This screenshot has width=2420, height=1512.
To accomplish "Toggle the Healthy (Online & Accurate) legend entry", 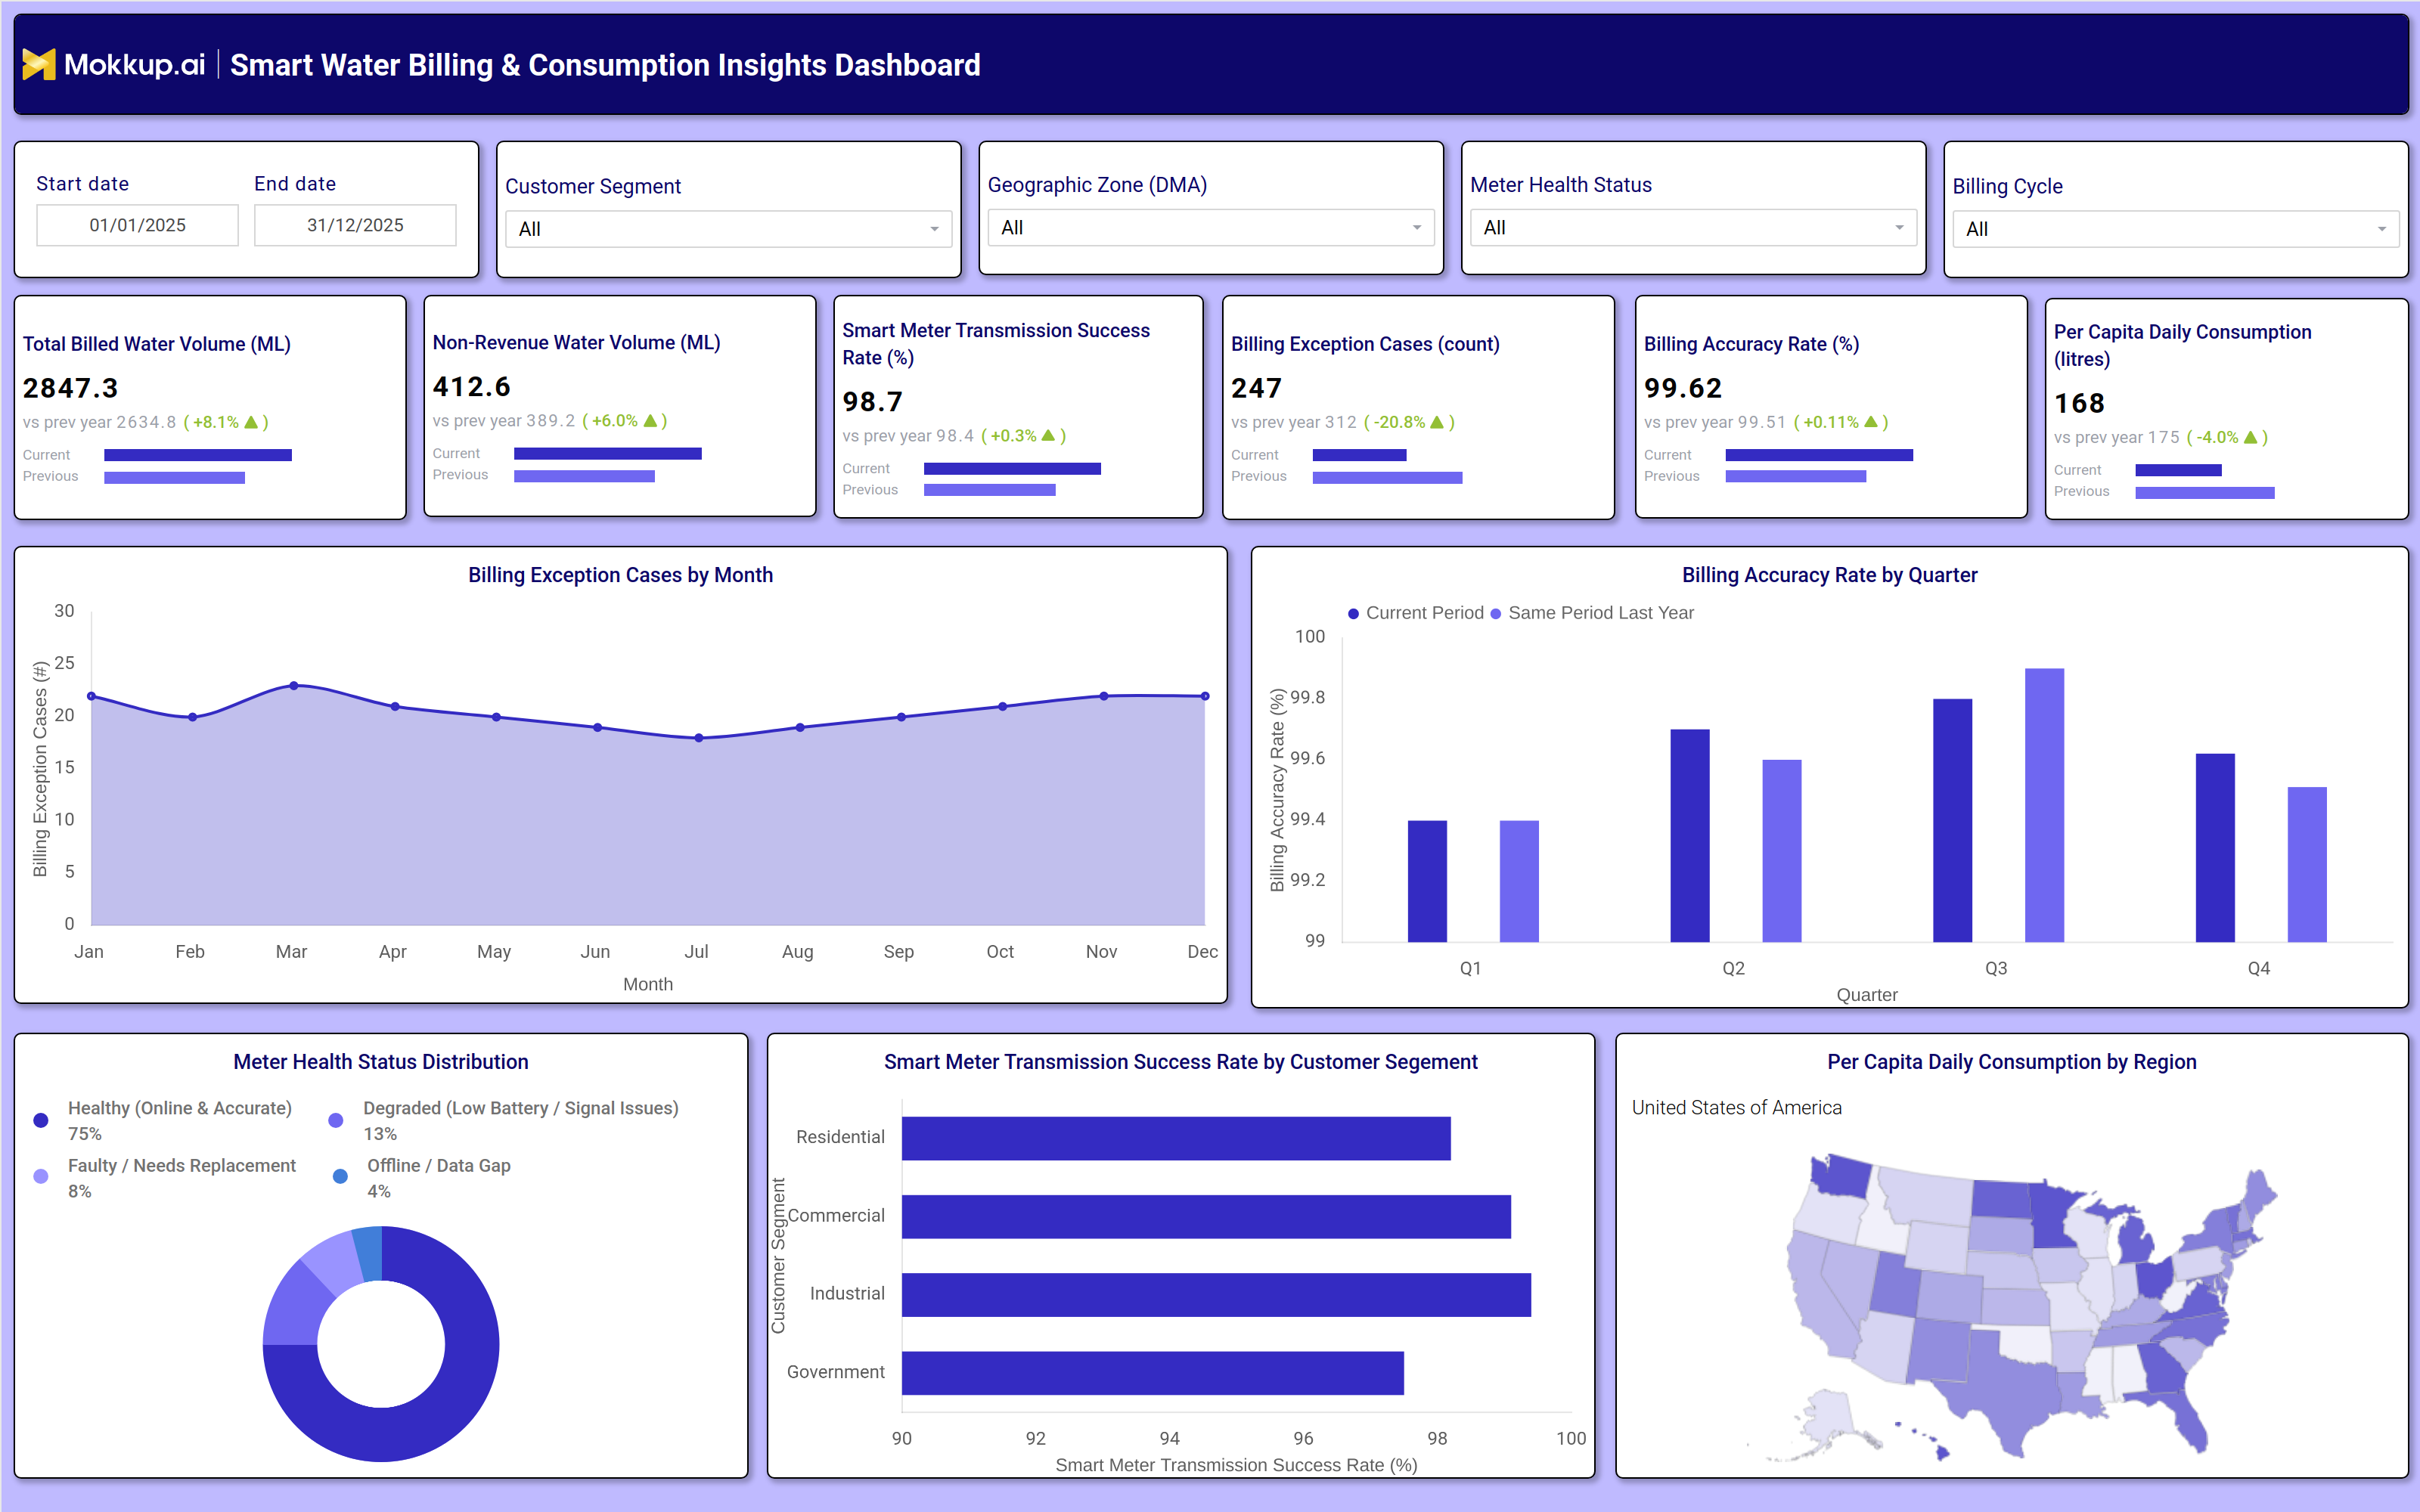I will tap(165, 1120).
